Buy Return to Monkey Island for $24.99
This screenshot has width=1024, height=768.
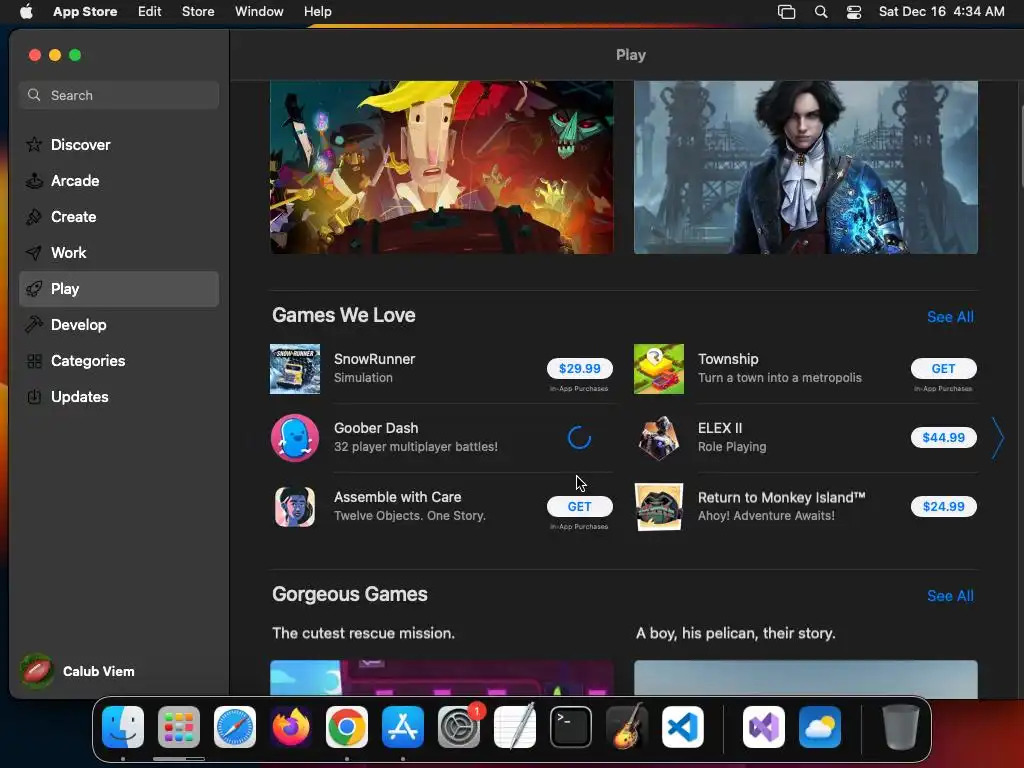click(943, 506)
